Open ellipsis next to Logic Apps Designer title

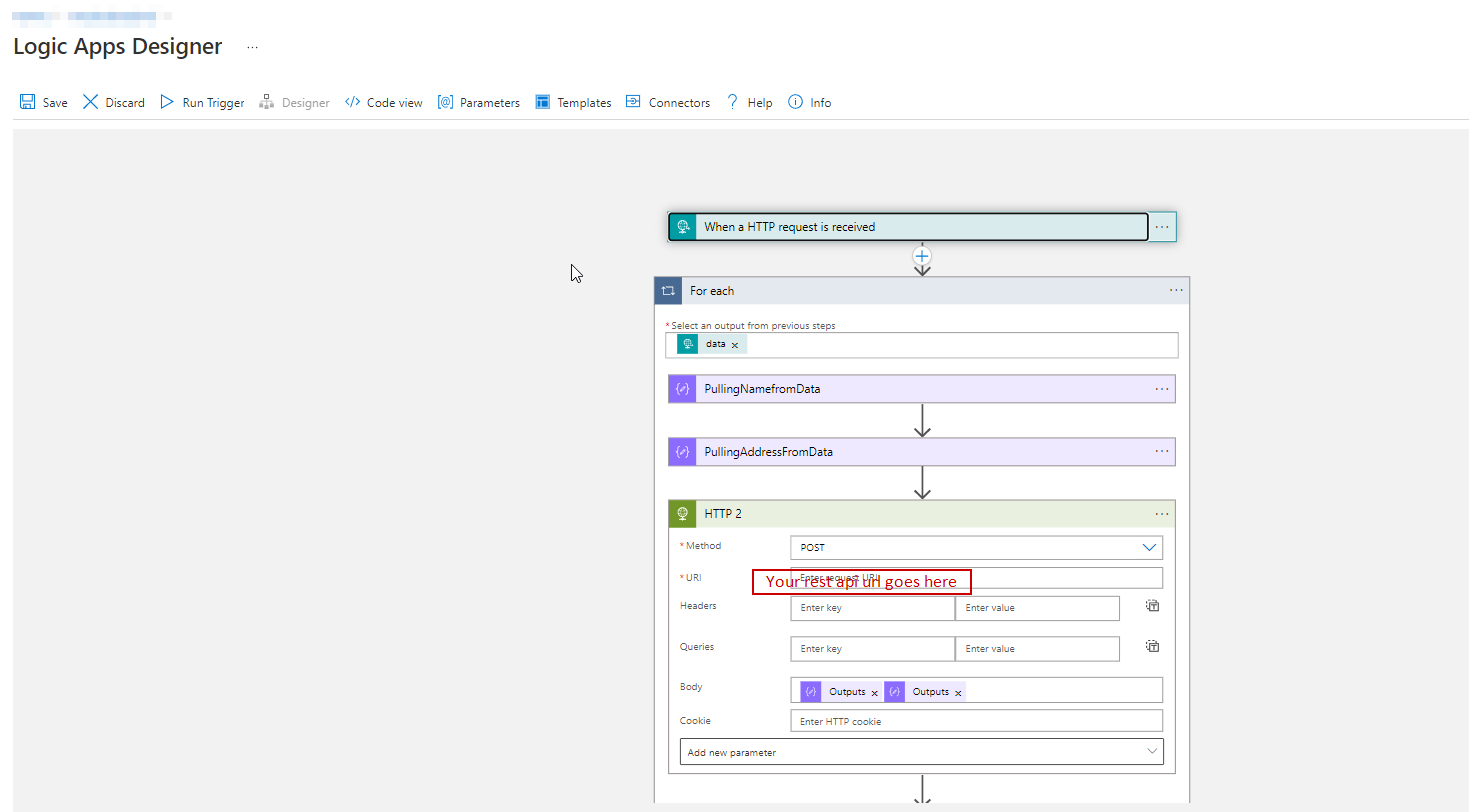[x=252, y=47]
